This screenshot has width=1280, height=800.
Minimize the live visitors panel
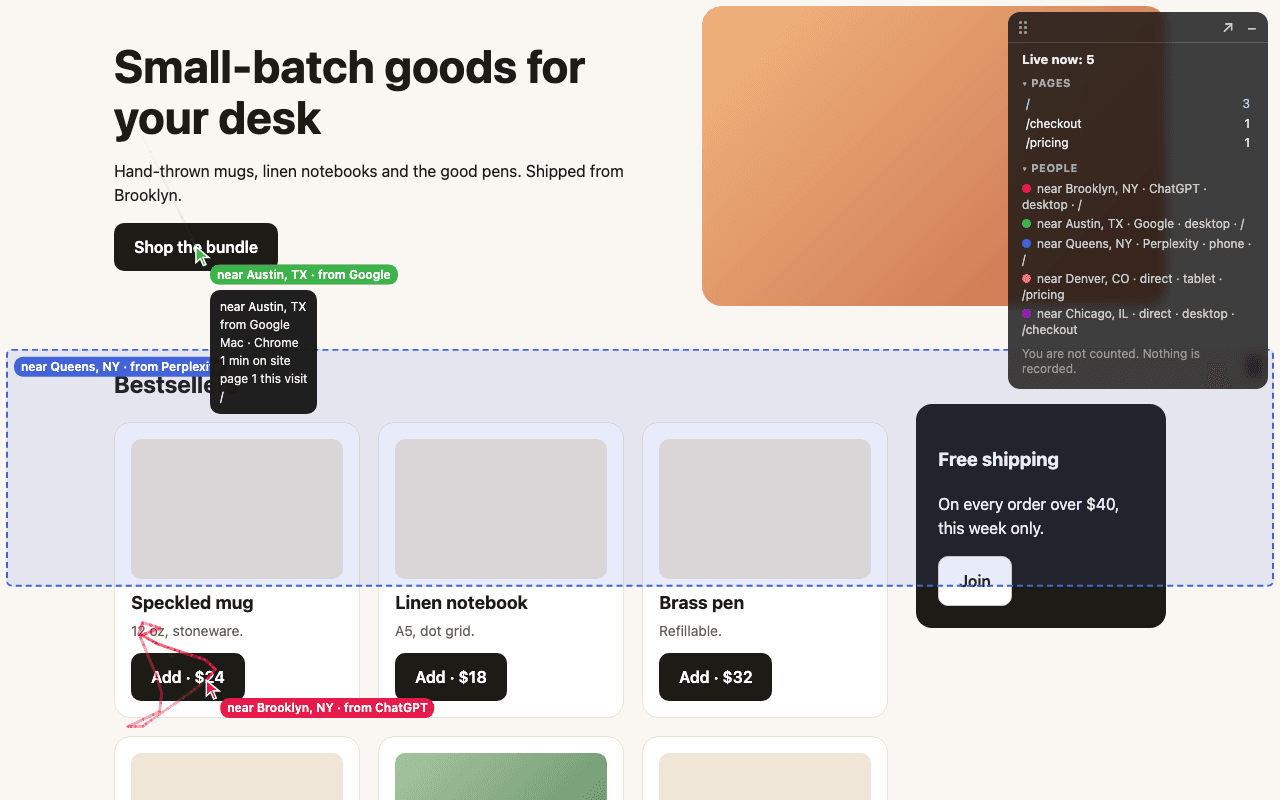(1252, 28)
